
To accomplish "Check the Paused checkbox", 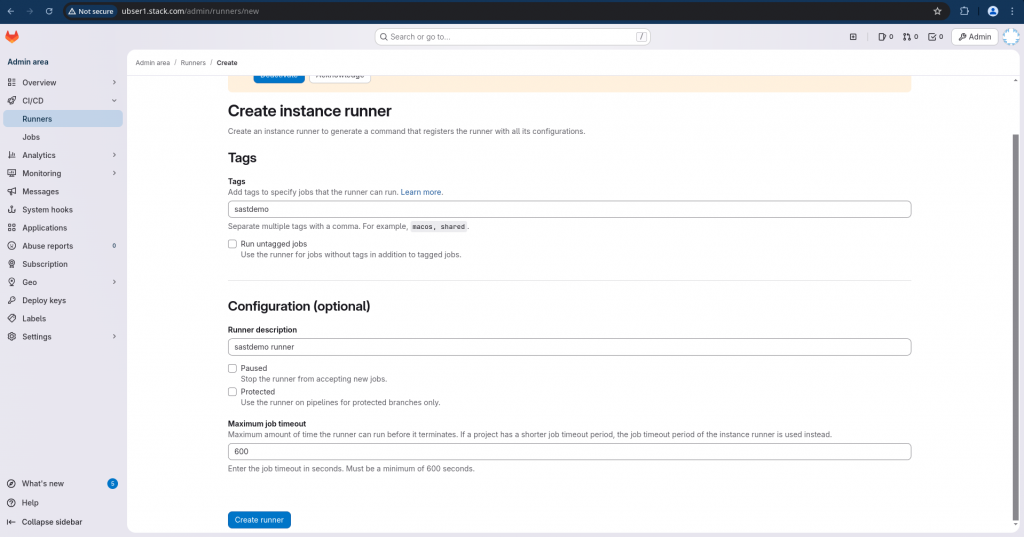I will click(x=232, y=369).
